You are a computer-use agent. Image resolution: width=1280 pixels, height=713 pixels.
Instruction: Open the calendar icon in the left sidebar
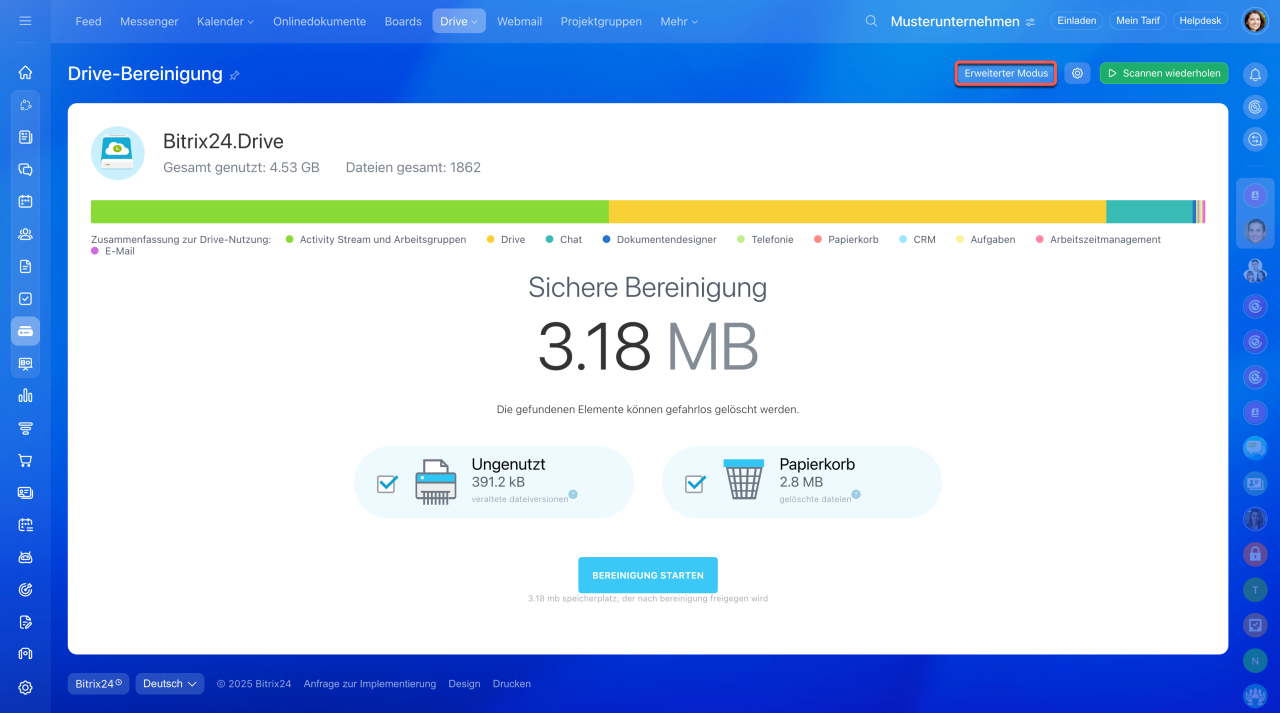pyautogui.click(x=25, y=201)
